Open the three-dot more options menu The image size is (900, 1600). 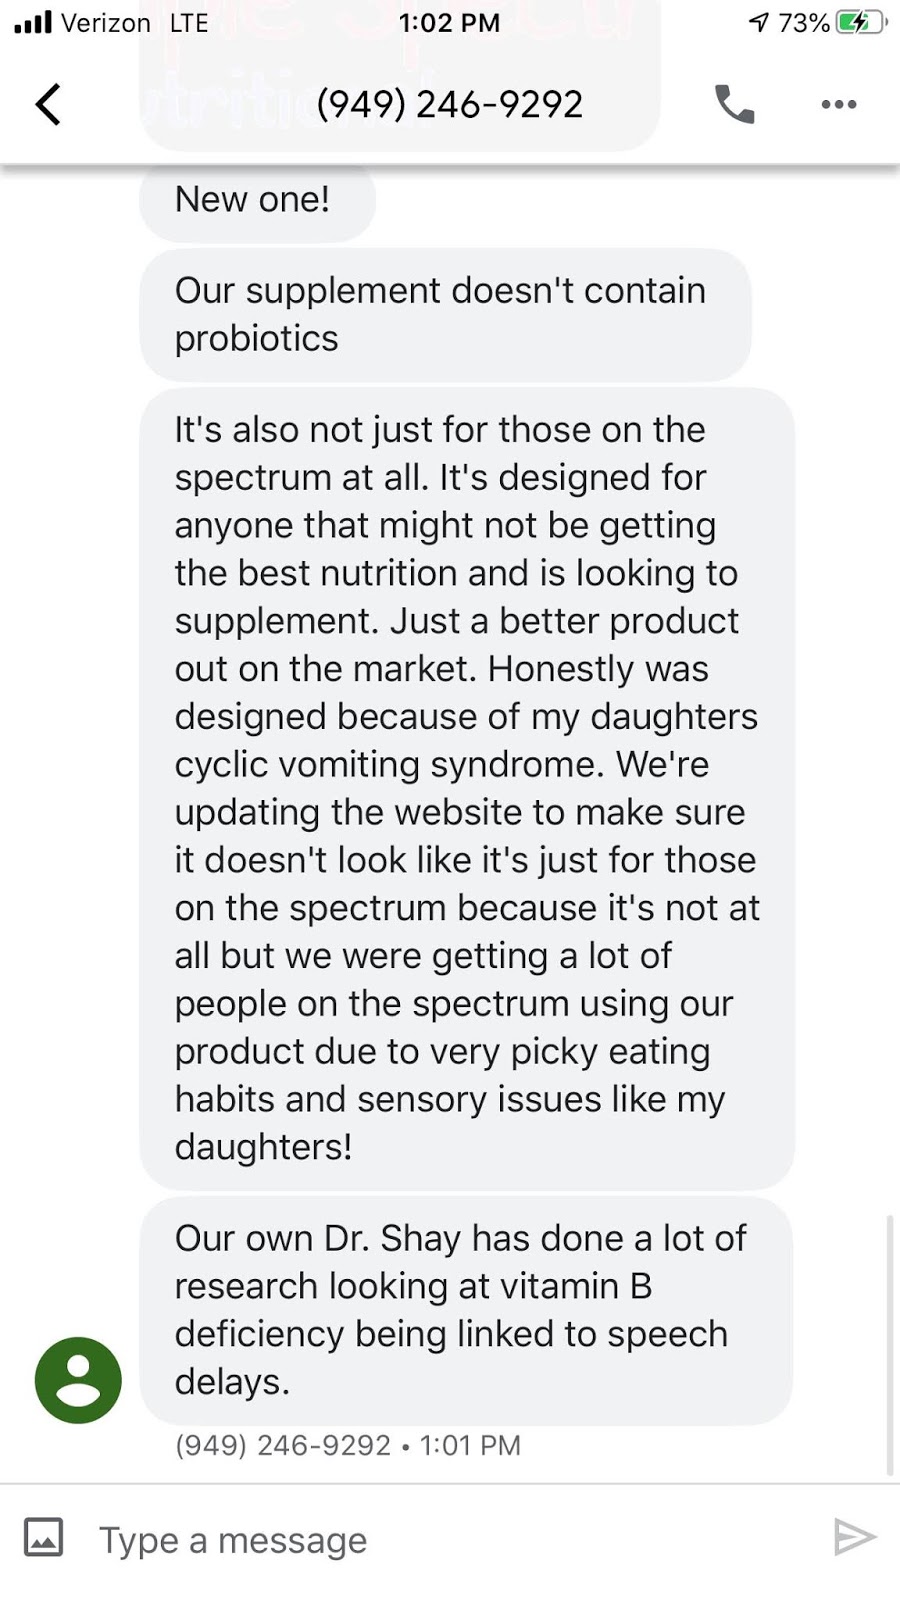click(838, 104)
